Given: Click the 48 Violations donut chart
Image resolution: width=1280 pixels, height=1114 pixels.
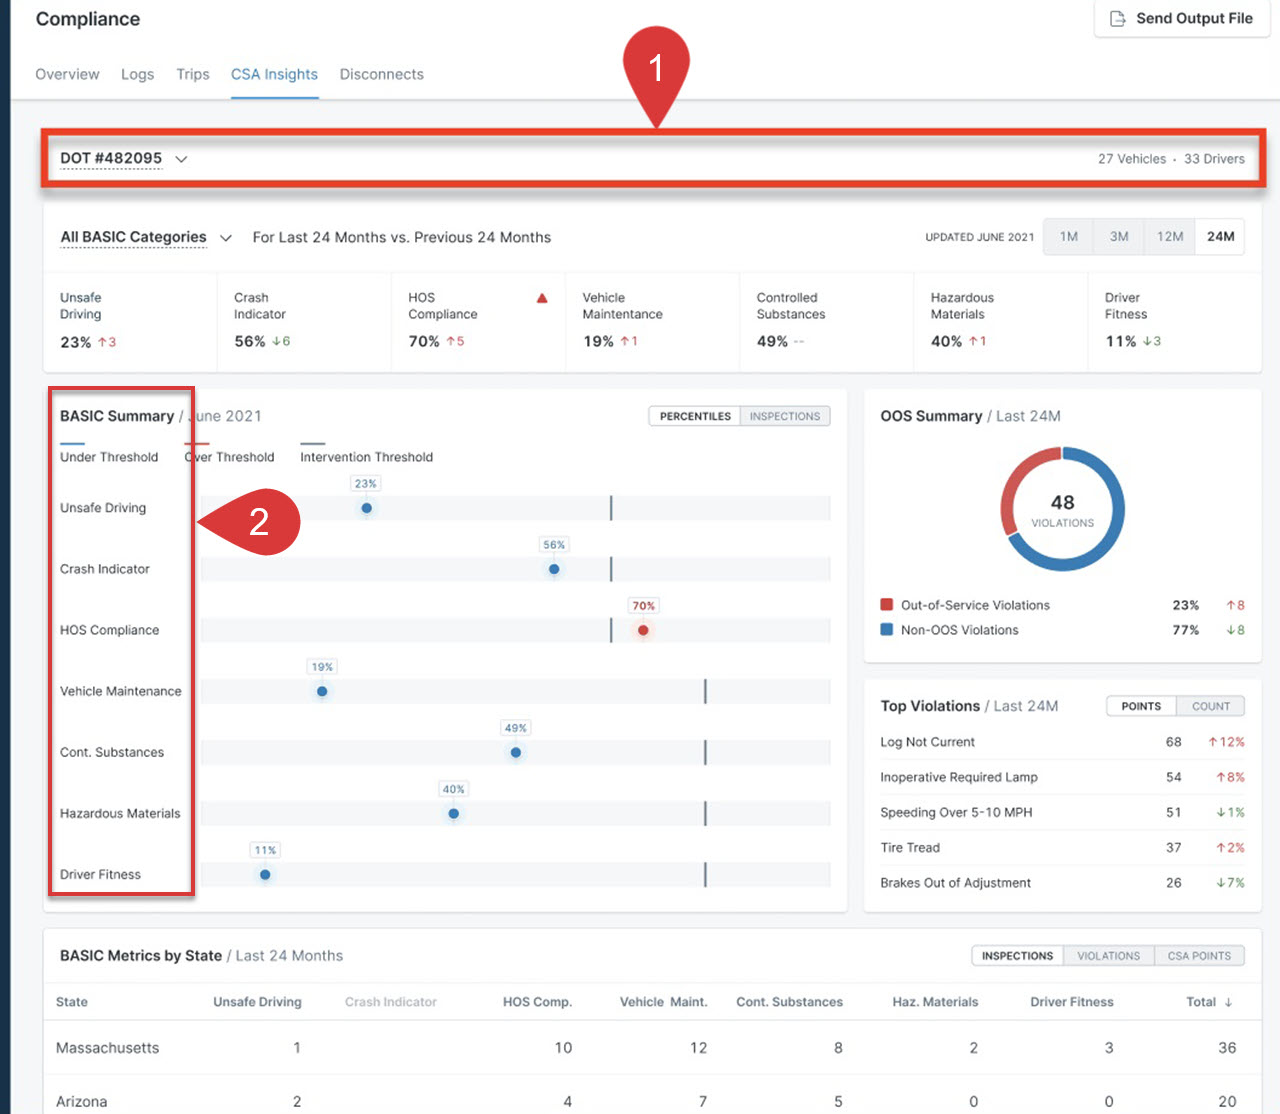Looking at the screenshot, I should 1062,509.
